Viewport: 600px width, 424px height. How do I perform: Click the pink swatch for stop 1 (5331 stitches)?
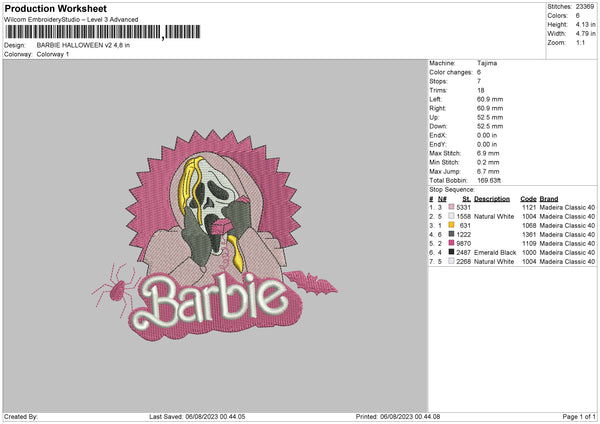click(x=452, y=207)
